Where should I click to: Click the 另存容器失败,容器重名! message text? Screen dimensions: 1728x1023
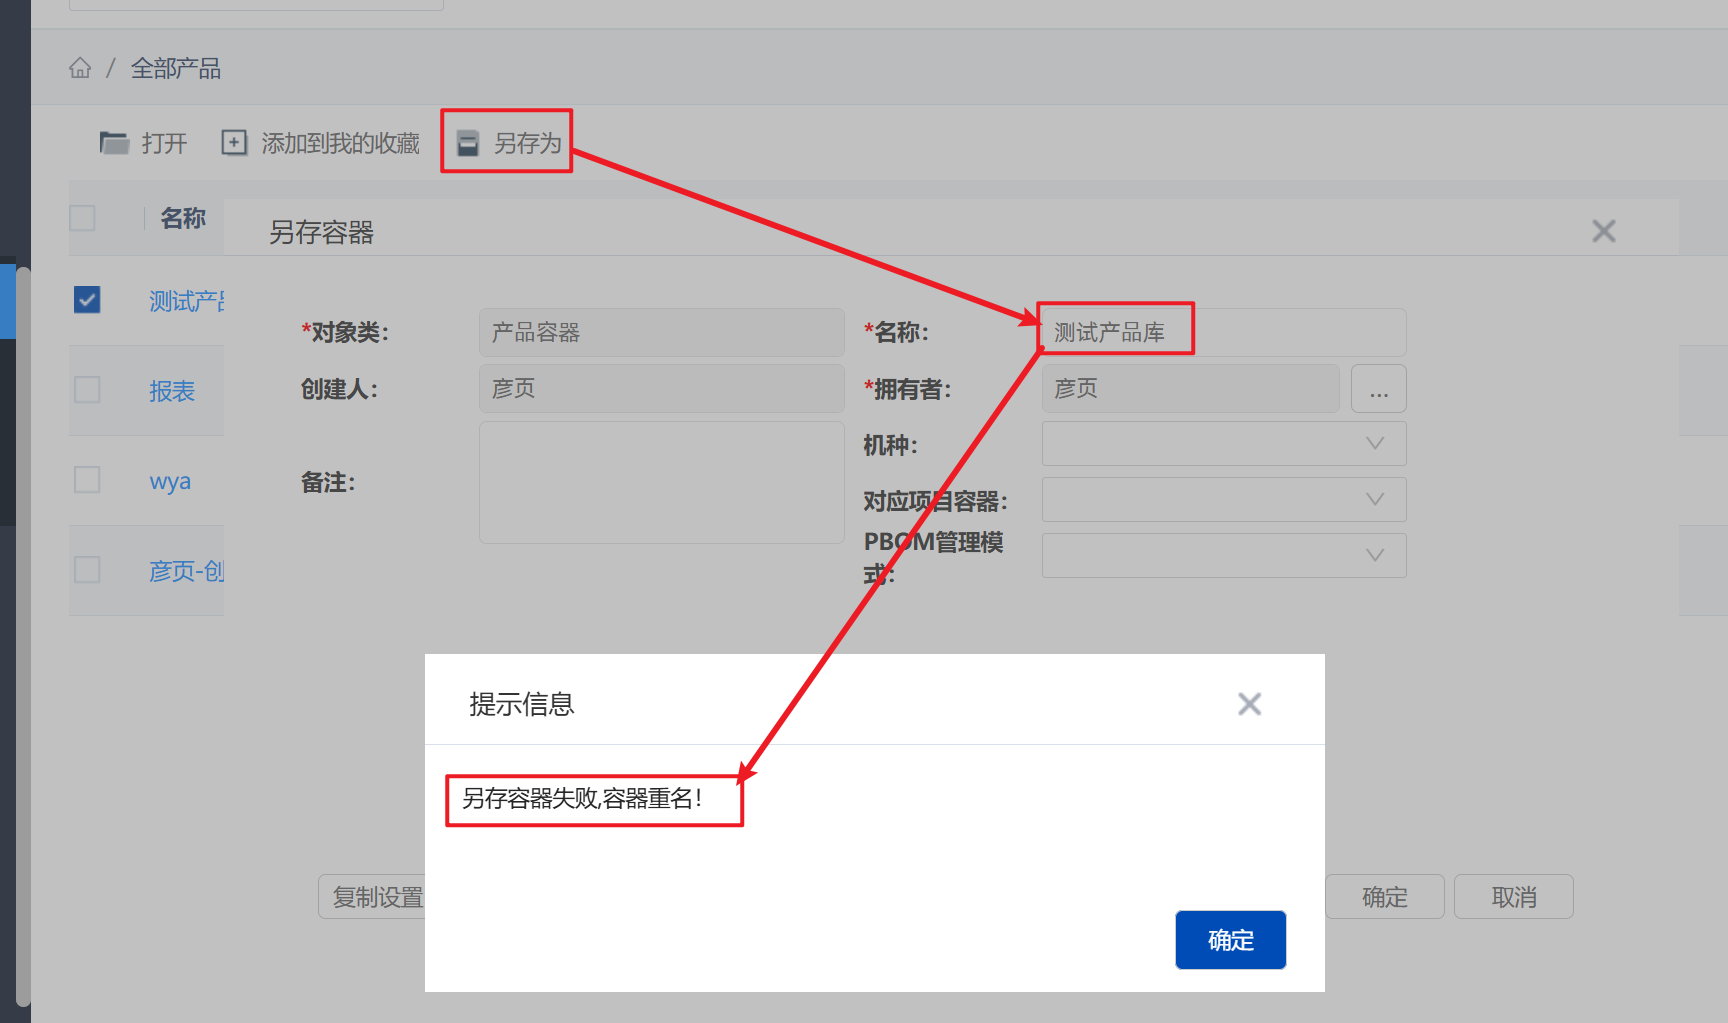coord(582,798)
